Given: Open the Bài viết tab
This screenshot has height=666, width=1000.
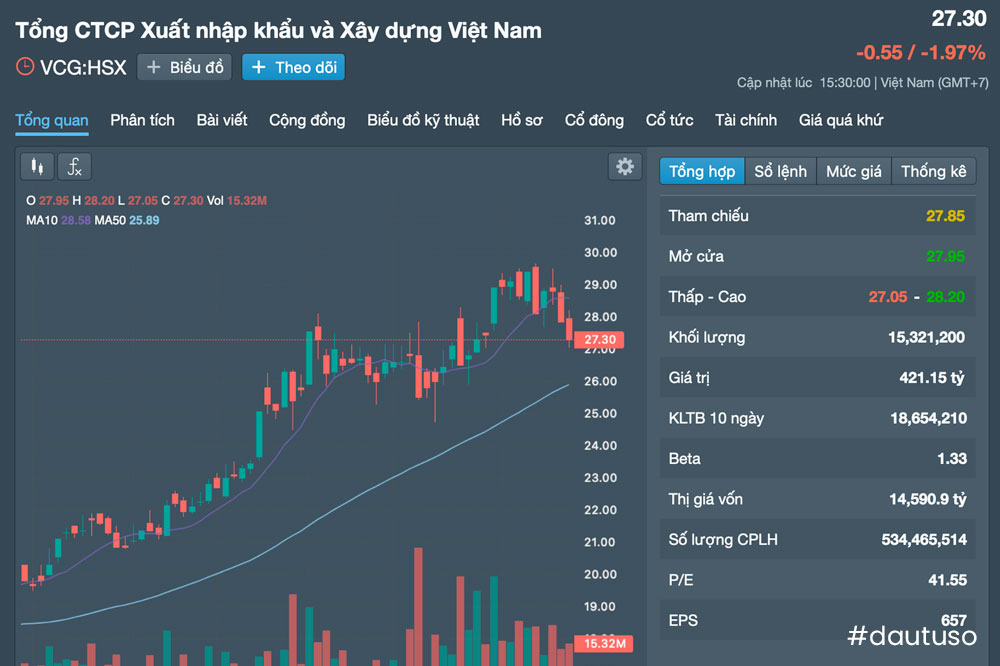Looking at the screenshot, I should [x=222, y=120].
